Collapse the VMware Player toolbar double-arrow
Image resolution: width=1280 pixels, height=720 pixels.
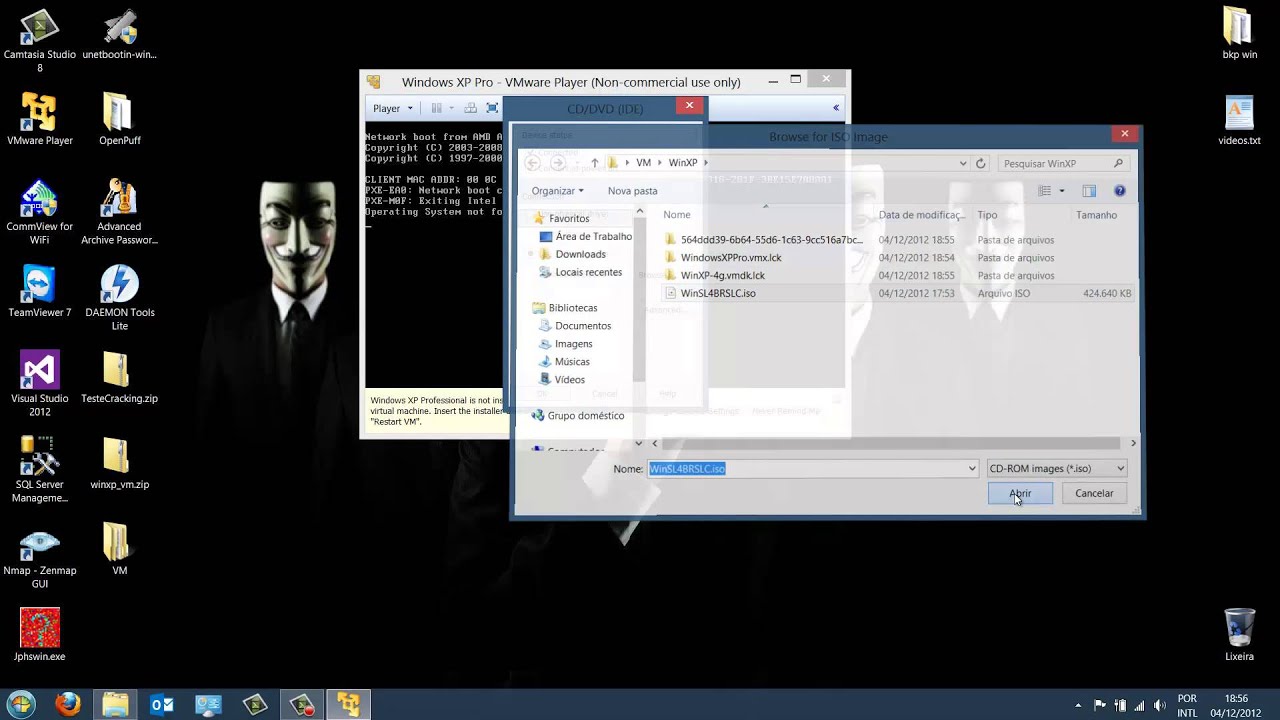click(x=836, y=108)
